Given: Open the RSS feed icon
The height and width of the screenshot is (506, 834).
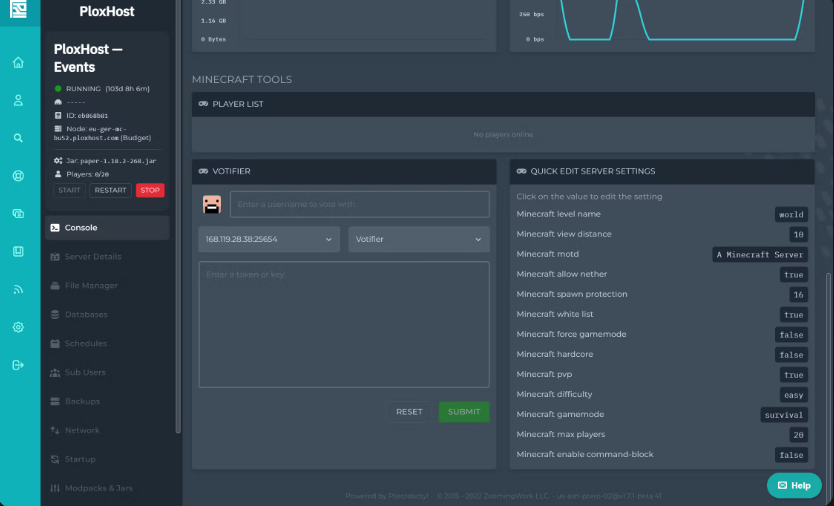Looking at the screenshot, I should tap(18, 289).
